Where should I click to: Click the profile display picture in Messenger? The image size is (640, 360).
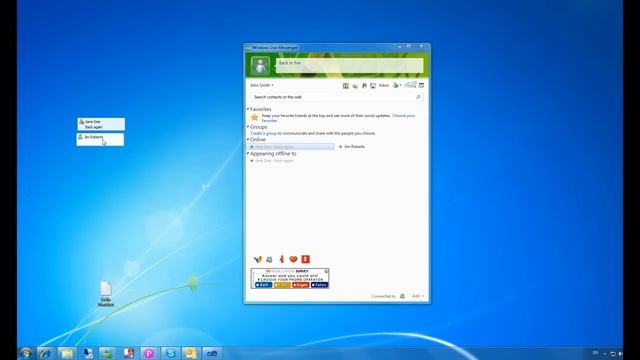260,65
